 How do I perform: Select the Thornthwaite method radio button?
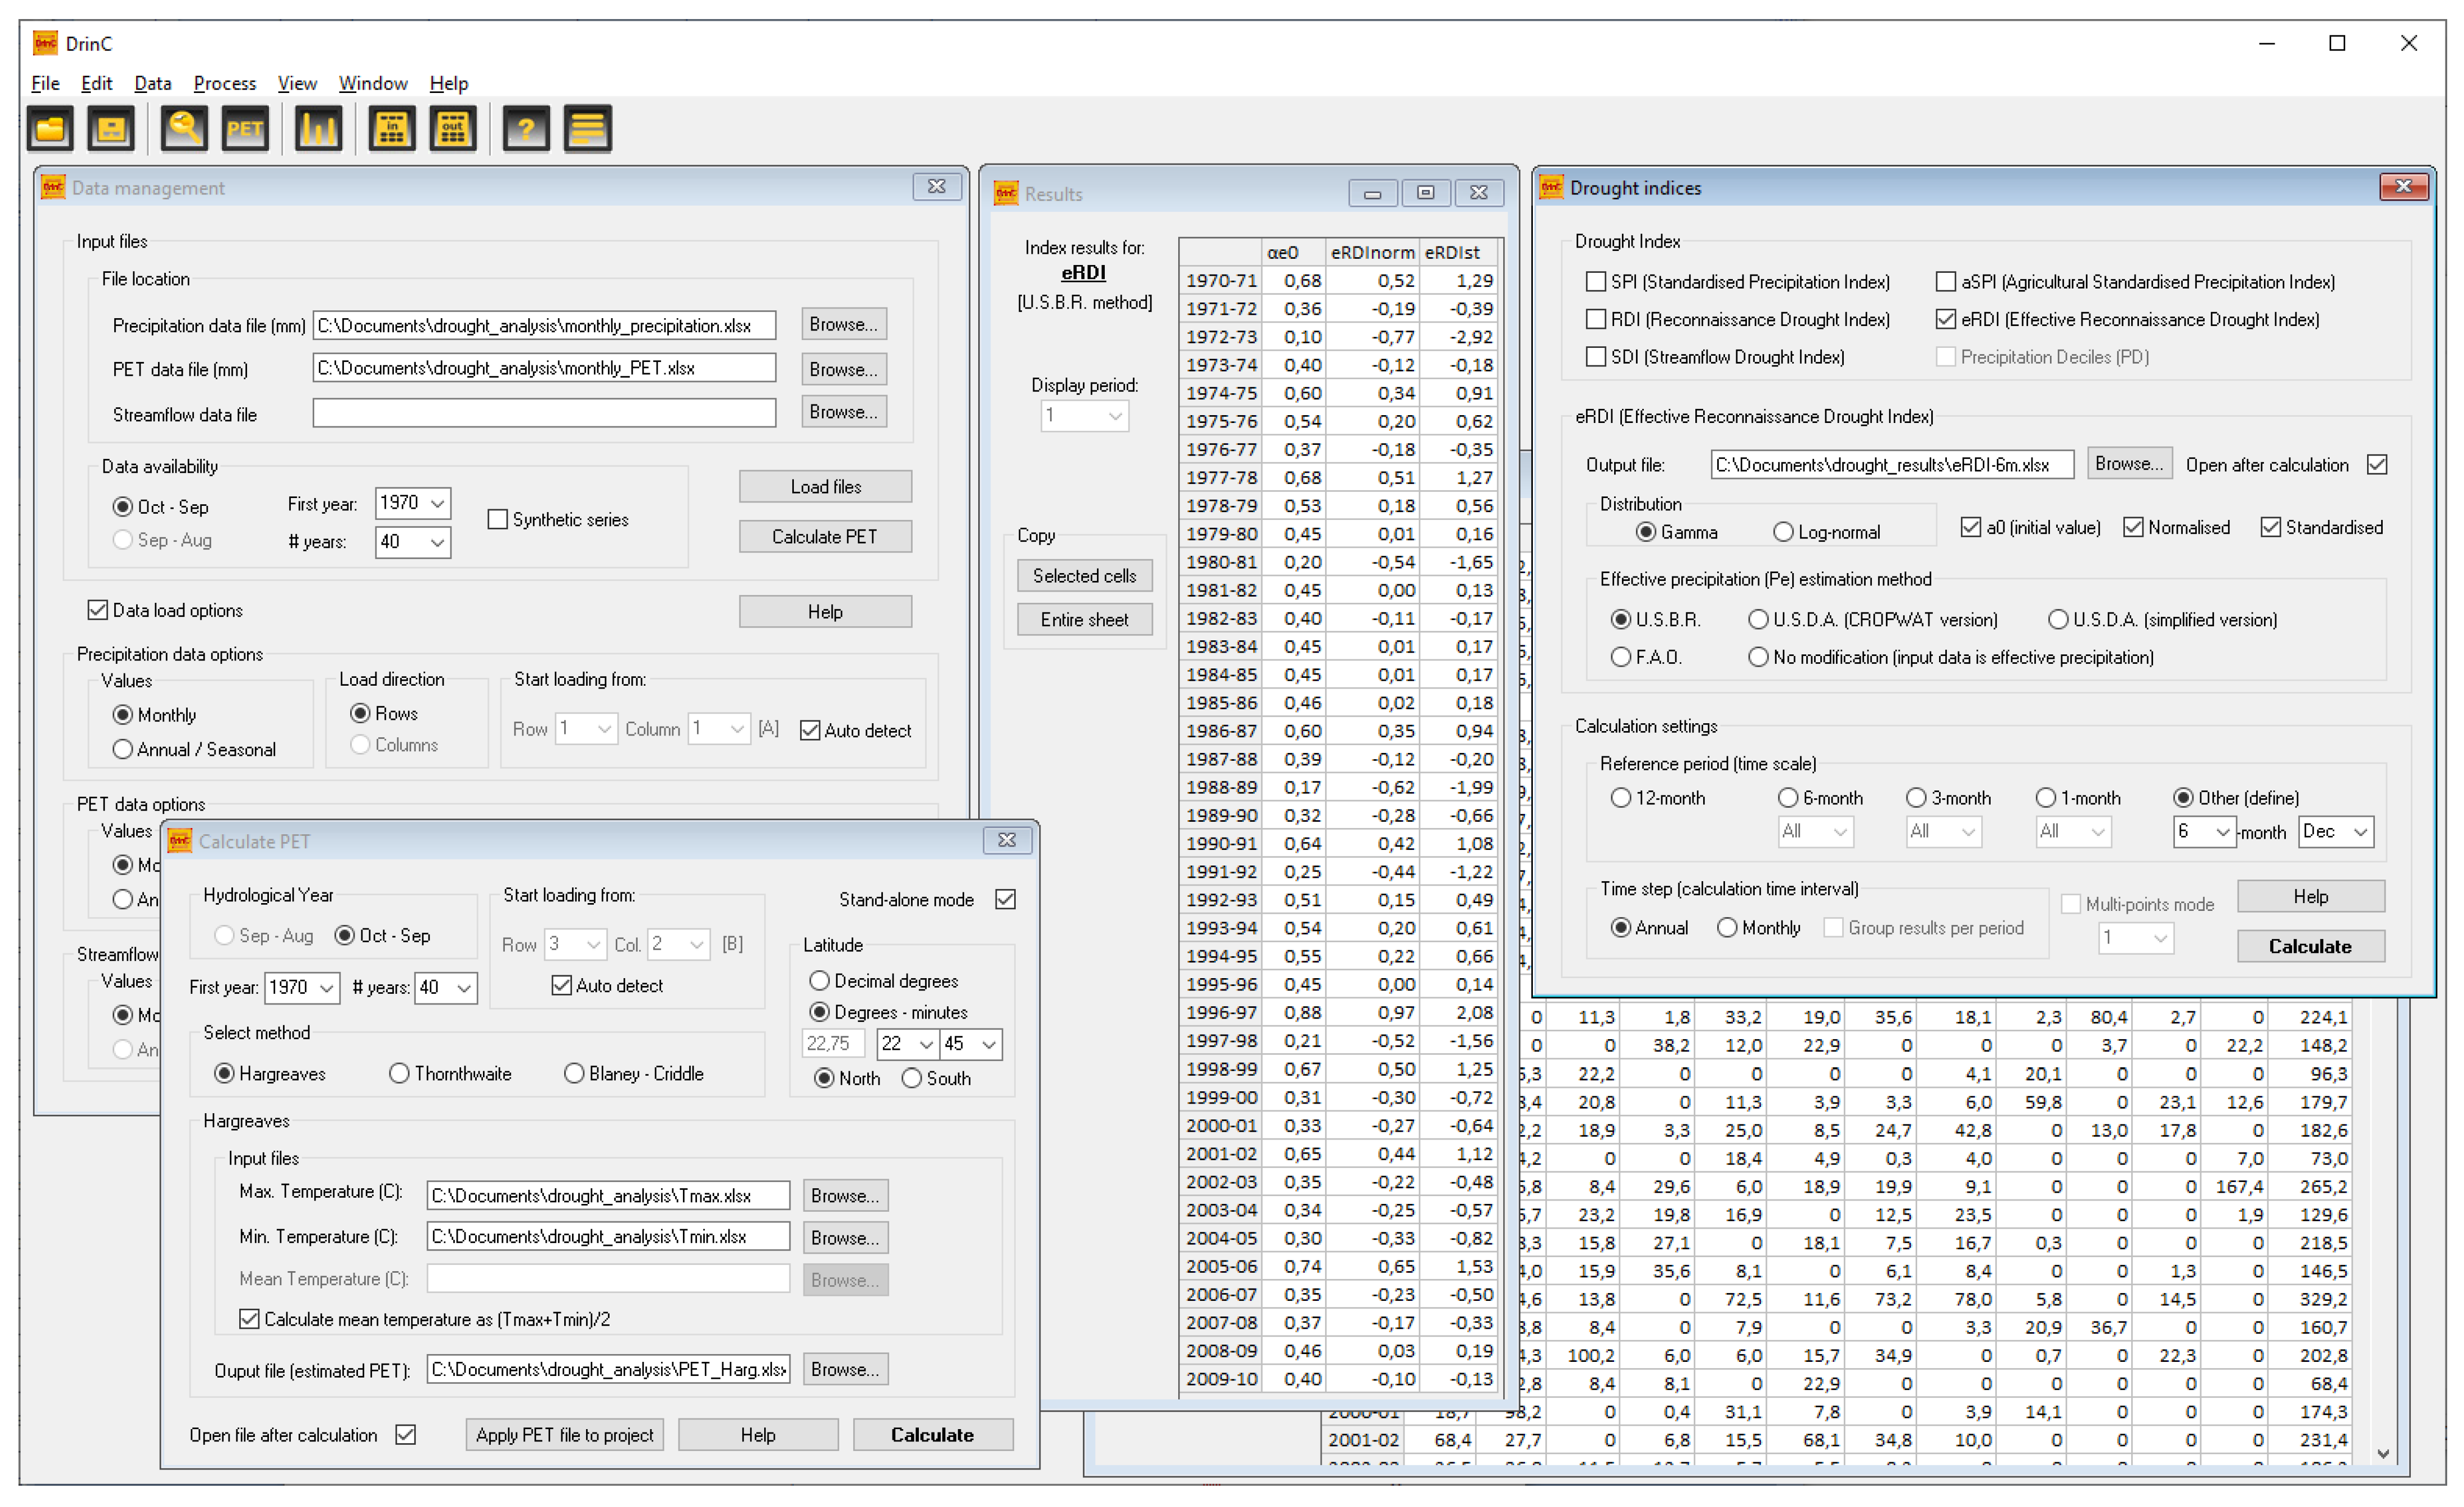(x=399, y=1073)
